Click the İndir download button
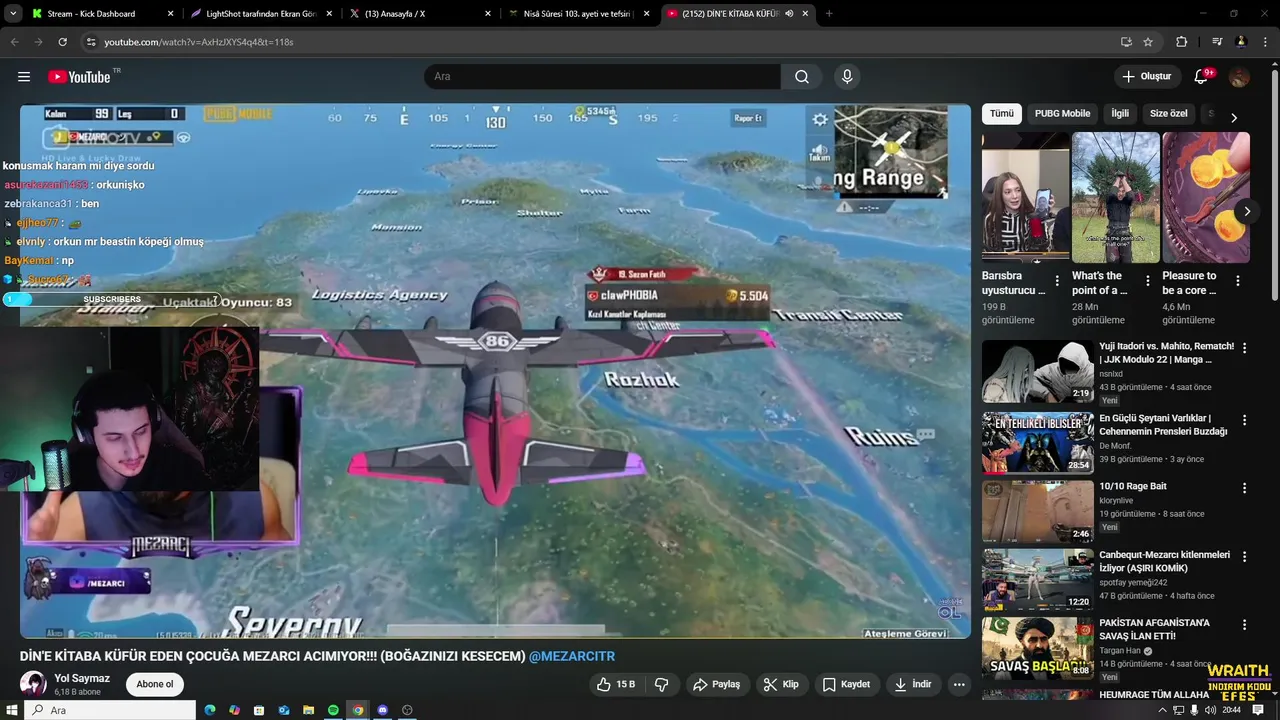 tap(913, 685)
